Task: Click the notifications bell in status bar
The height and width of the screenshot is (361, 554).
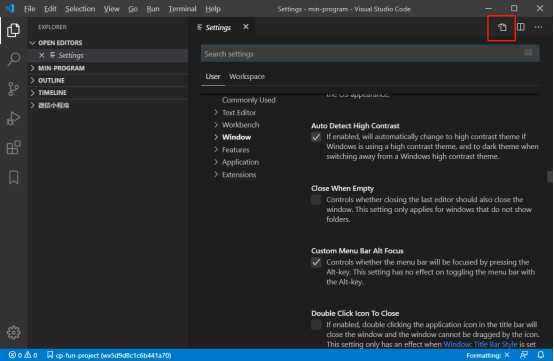Action: pyautogui.click(x=541, y=355)
